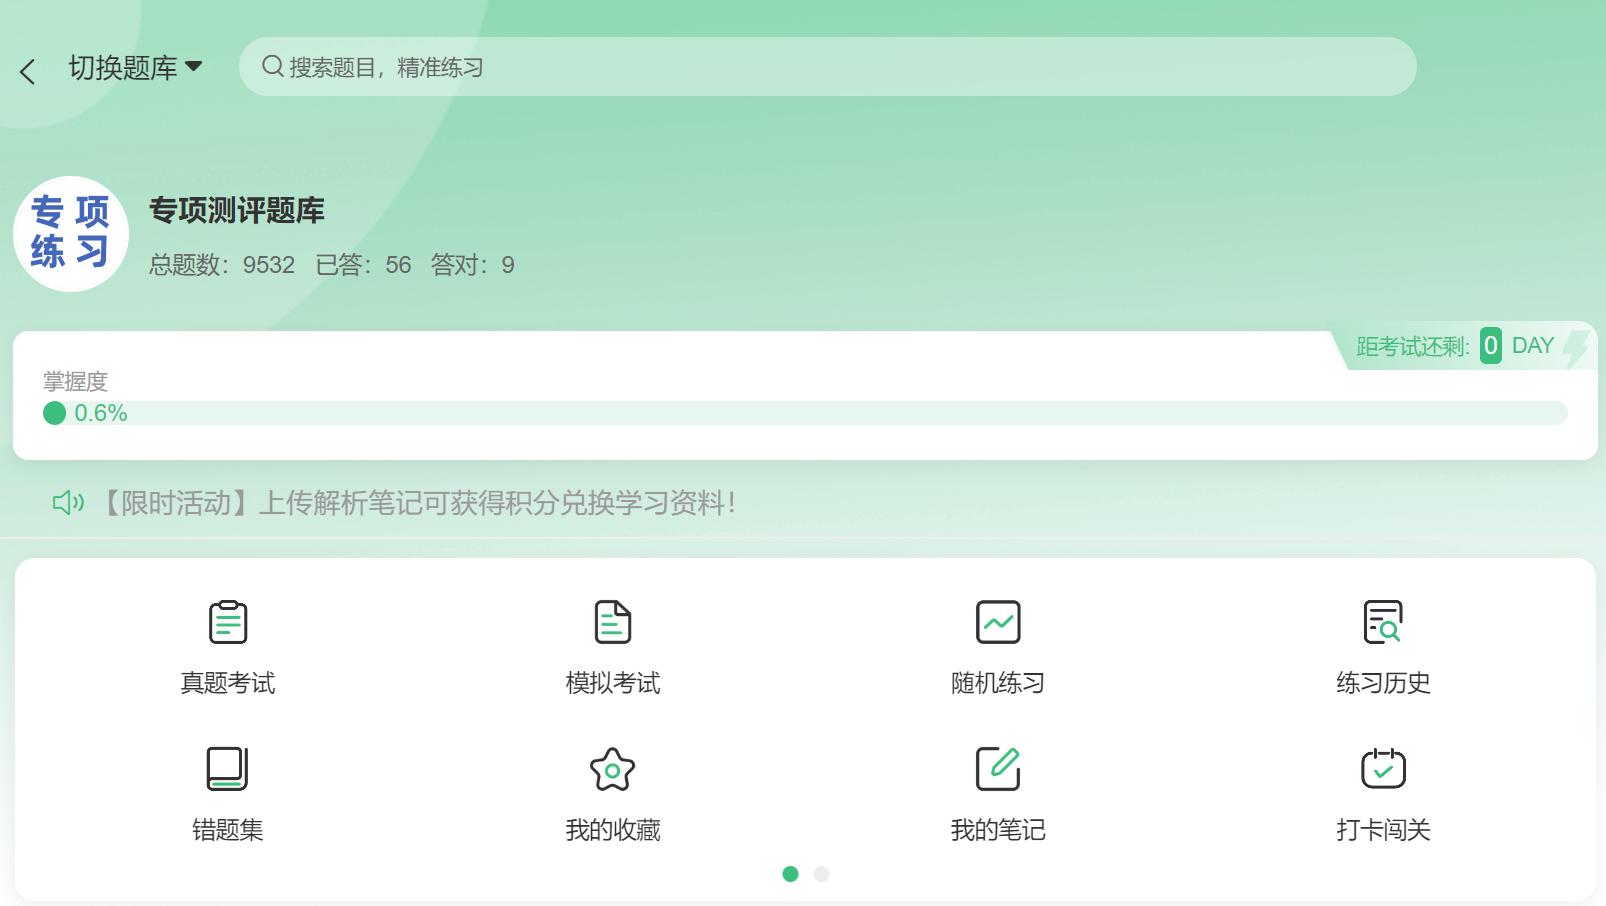Click the lightning bolt icon beside DAY

1575,348
